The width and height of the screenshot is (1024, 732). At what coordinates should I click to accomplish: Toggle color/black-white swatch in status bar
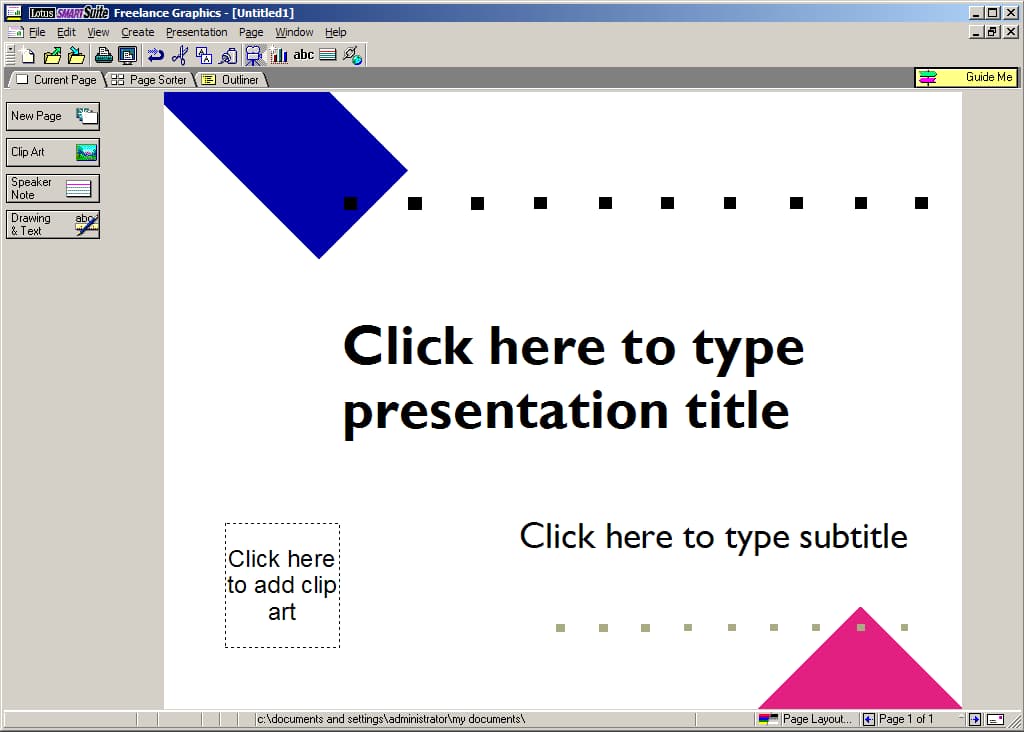[768, 719]
